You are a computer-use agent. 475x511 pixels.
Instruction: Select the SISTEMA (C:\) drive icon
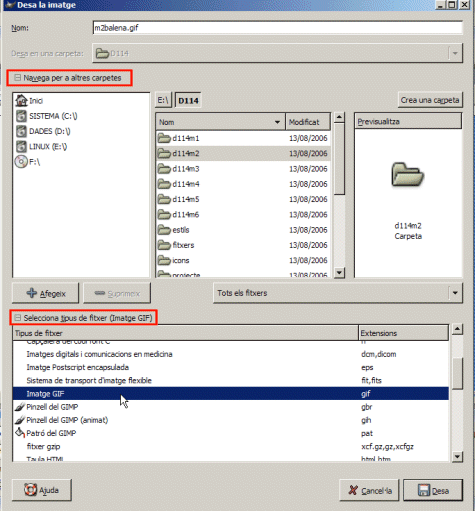click(21, 116)
